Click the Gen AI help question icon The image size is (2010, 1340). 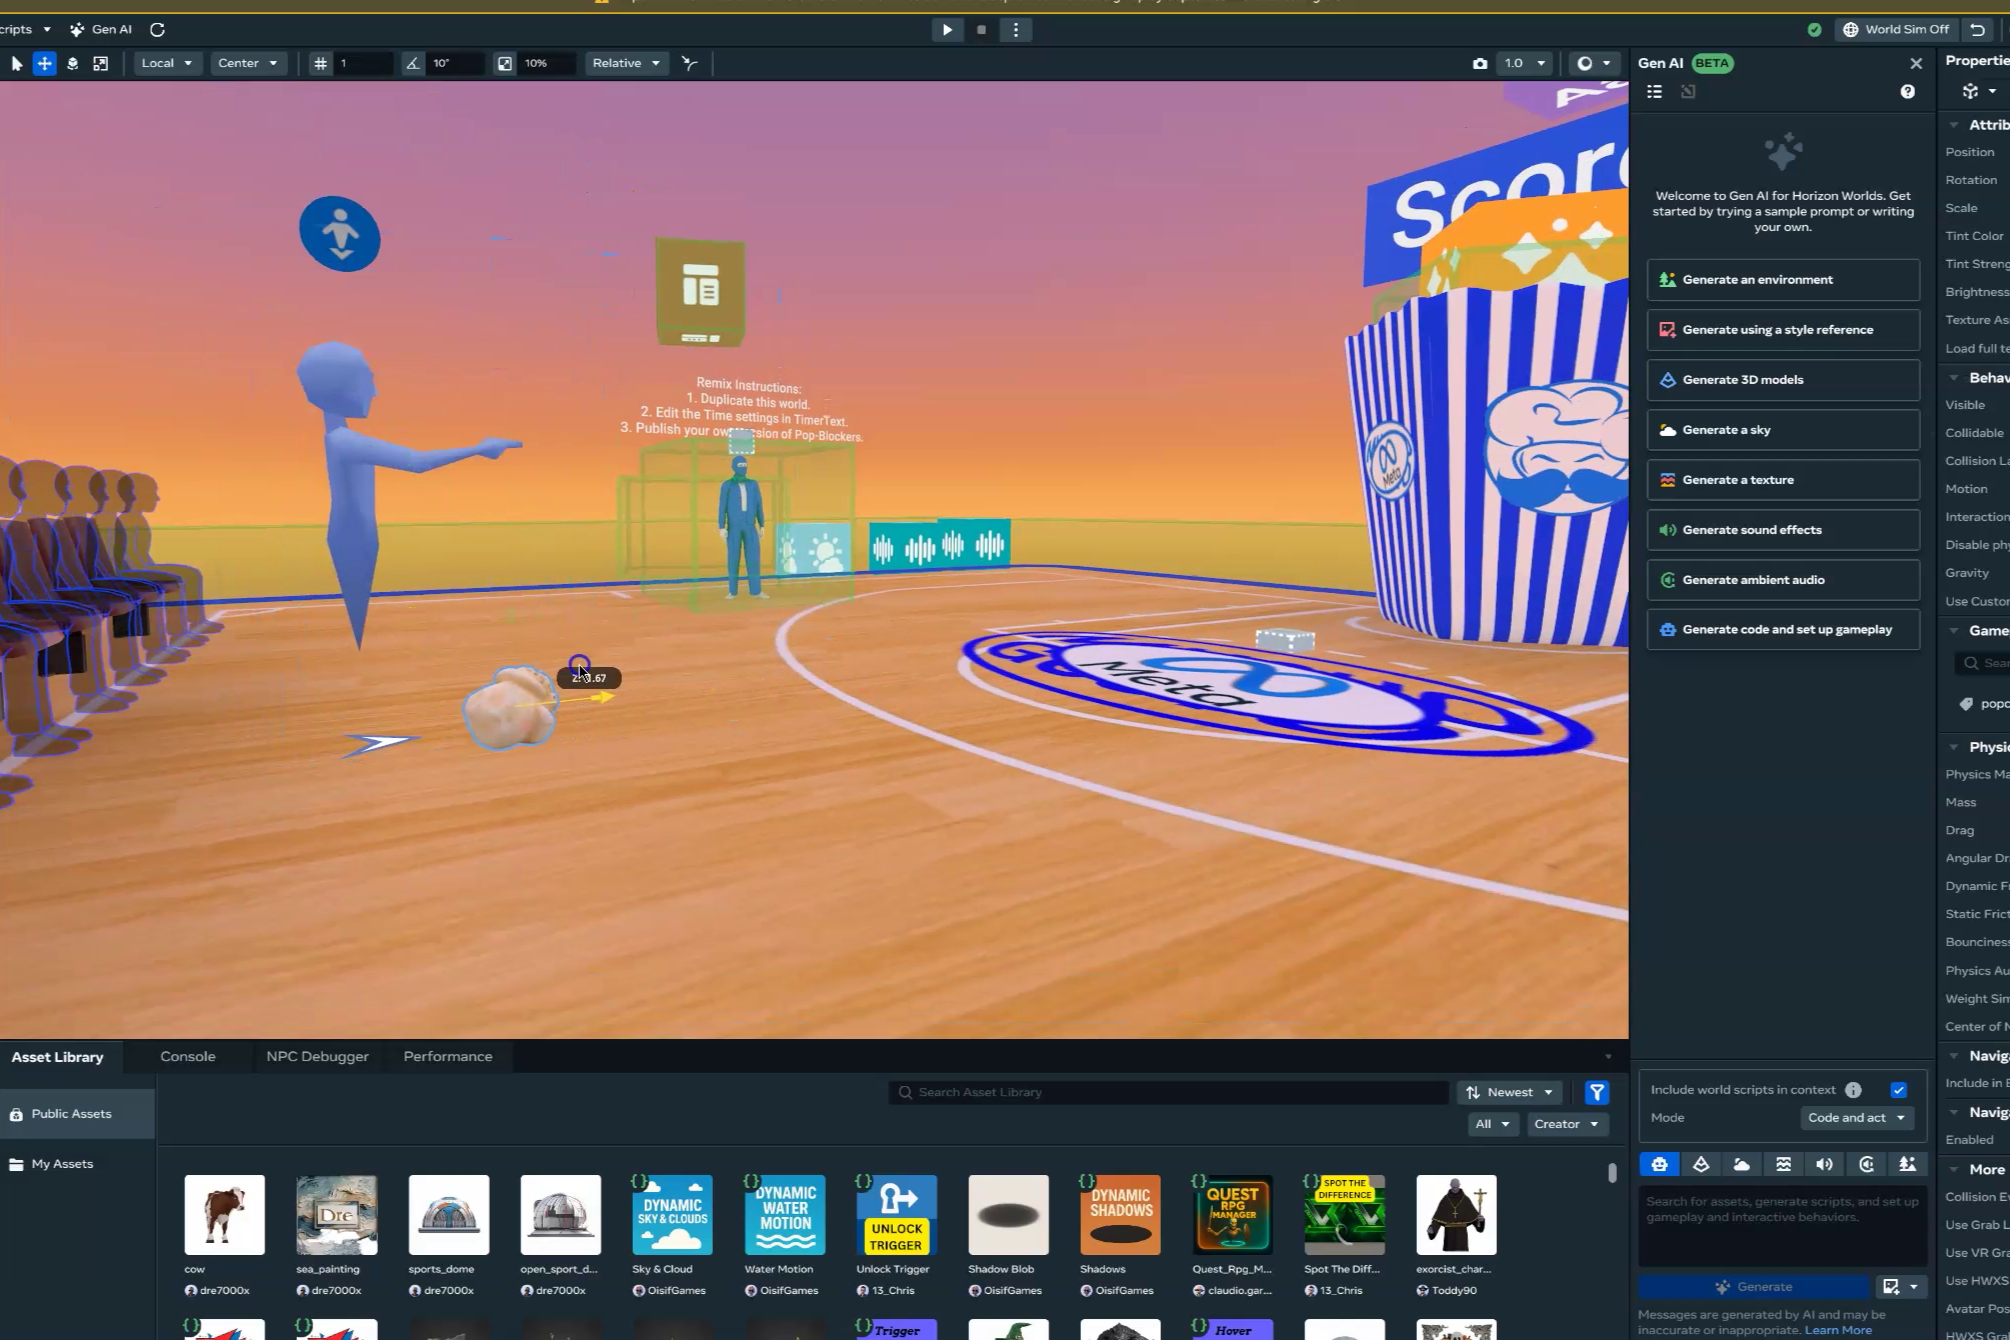pos(1907,92)
